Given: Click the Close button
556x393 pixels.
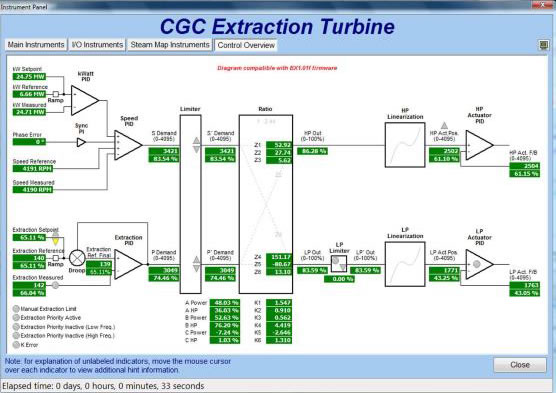Looking at the screenshot, I should (x=520, y=365).
